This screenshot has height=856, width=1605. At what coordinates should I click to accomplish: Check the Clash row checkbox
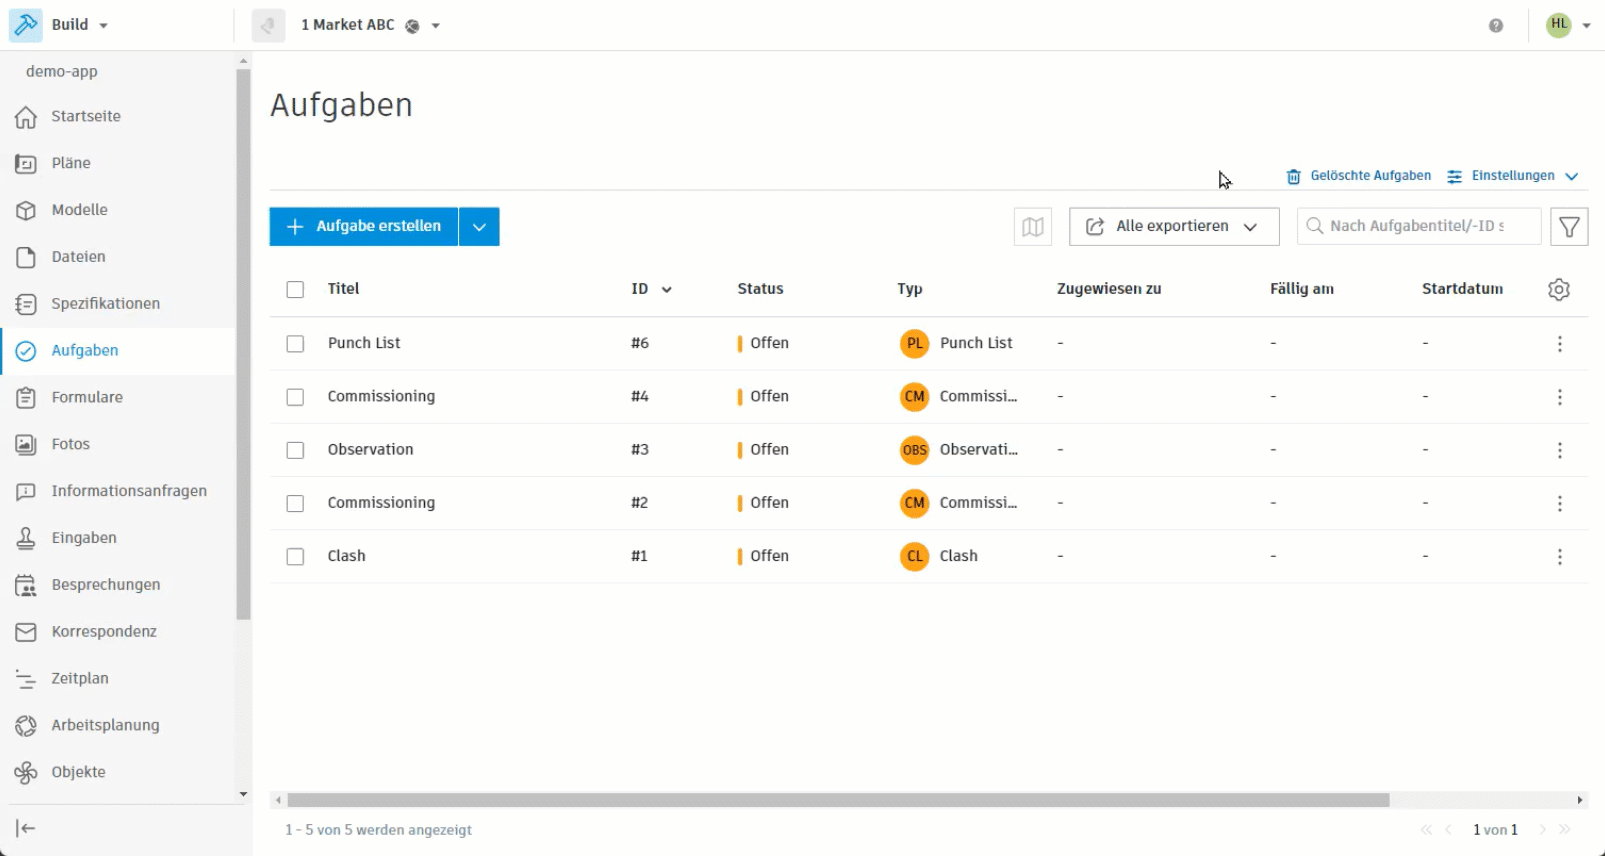[x=295, y=557]
